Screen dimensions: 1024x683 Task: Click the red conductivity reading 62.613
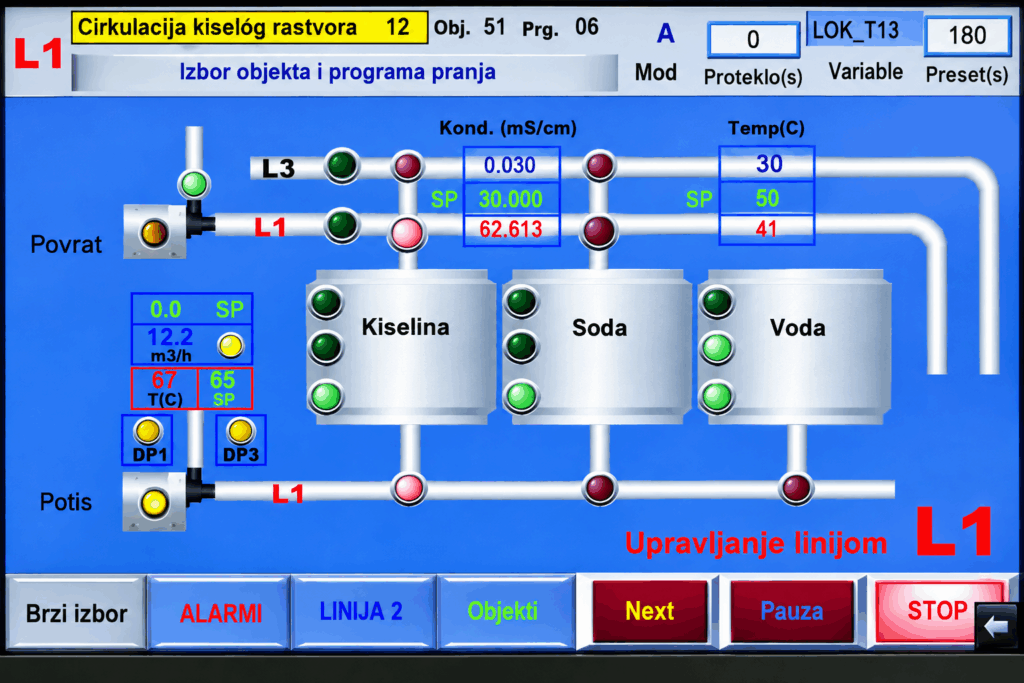pos(511,230)
